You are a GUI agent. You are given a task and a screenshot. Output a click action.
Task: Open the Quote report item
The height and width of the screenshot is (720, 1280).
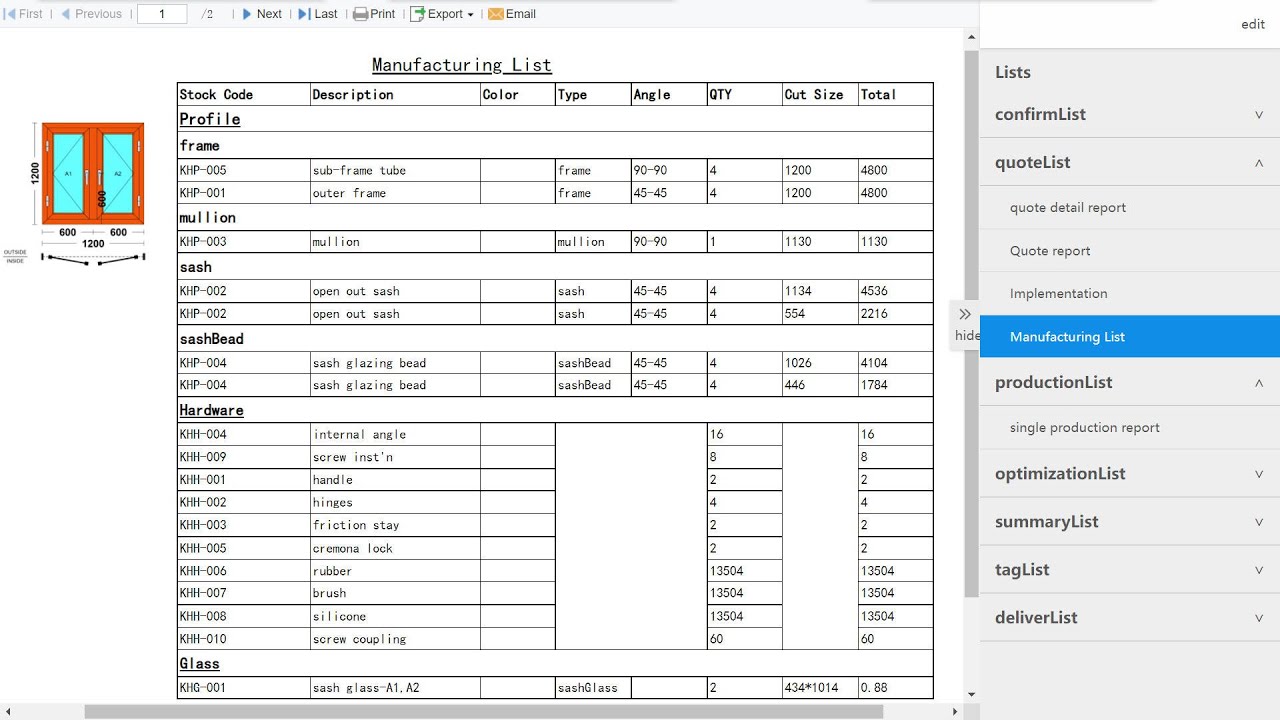pos(1130,250)
